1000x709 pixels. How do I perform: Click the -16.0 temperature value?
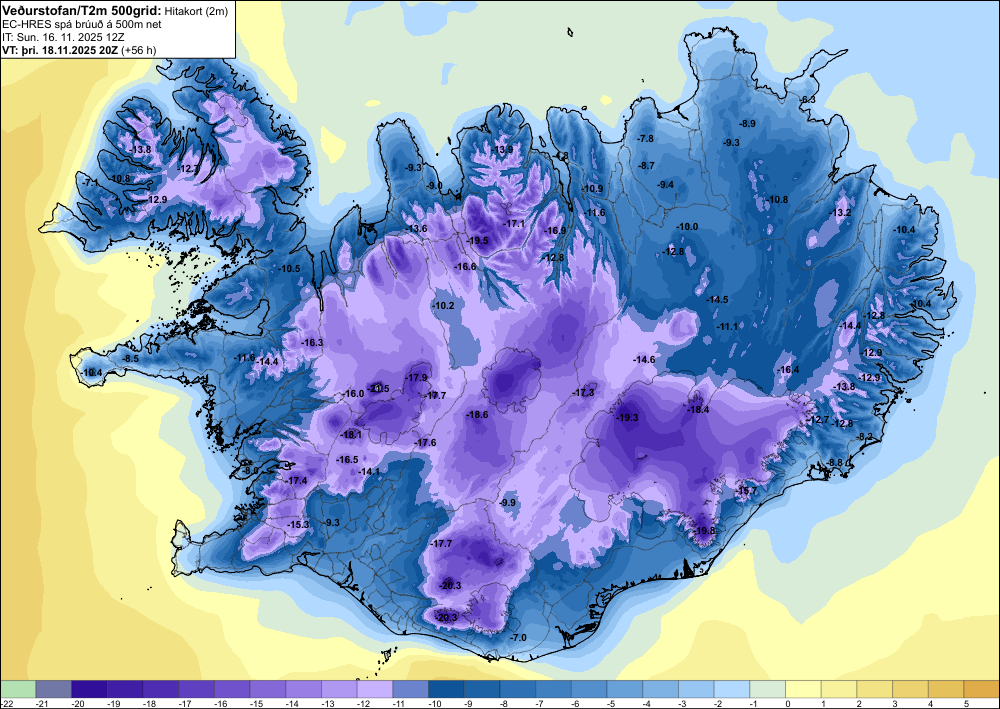click(353, 393)
